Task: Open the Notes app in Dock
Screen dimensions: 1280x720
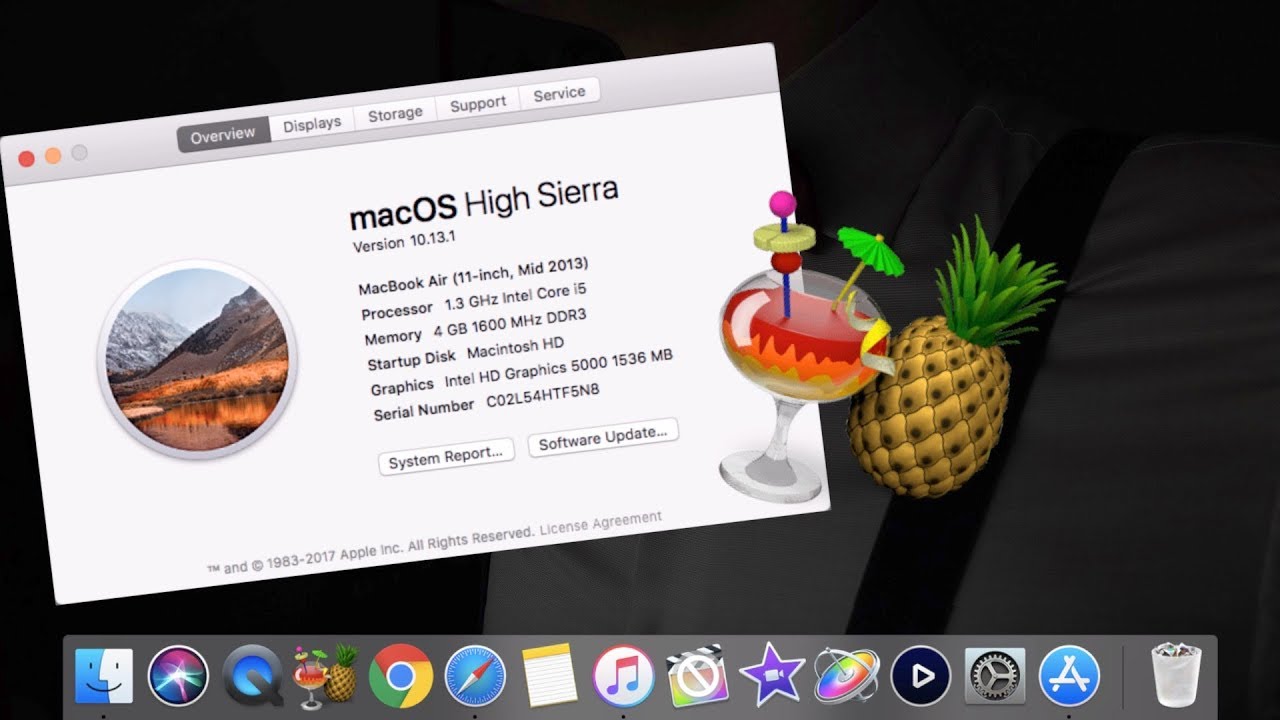Action: click(549, 677)
